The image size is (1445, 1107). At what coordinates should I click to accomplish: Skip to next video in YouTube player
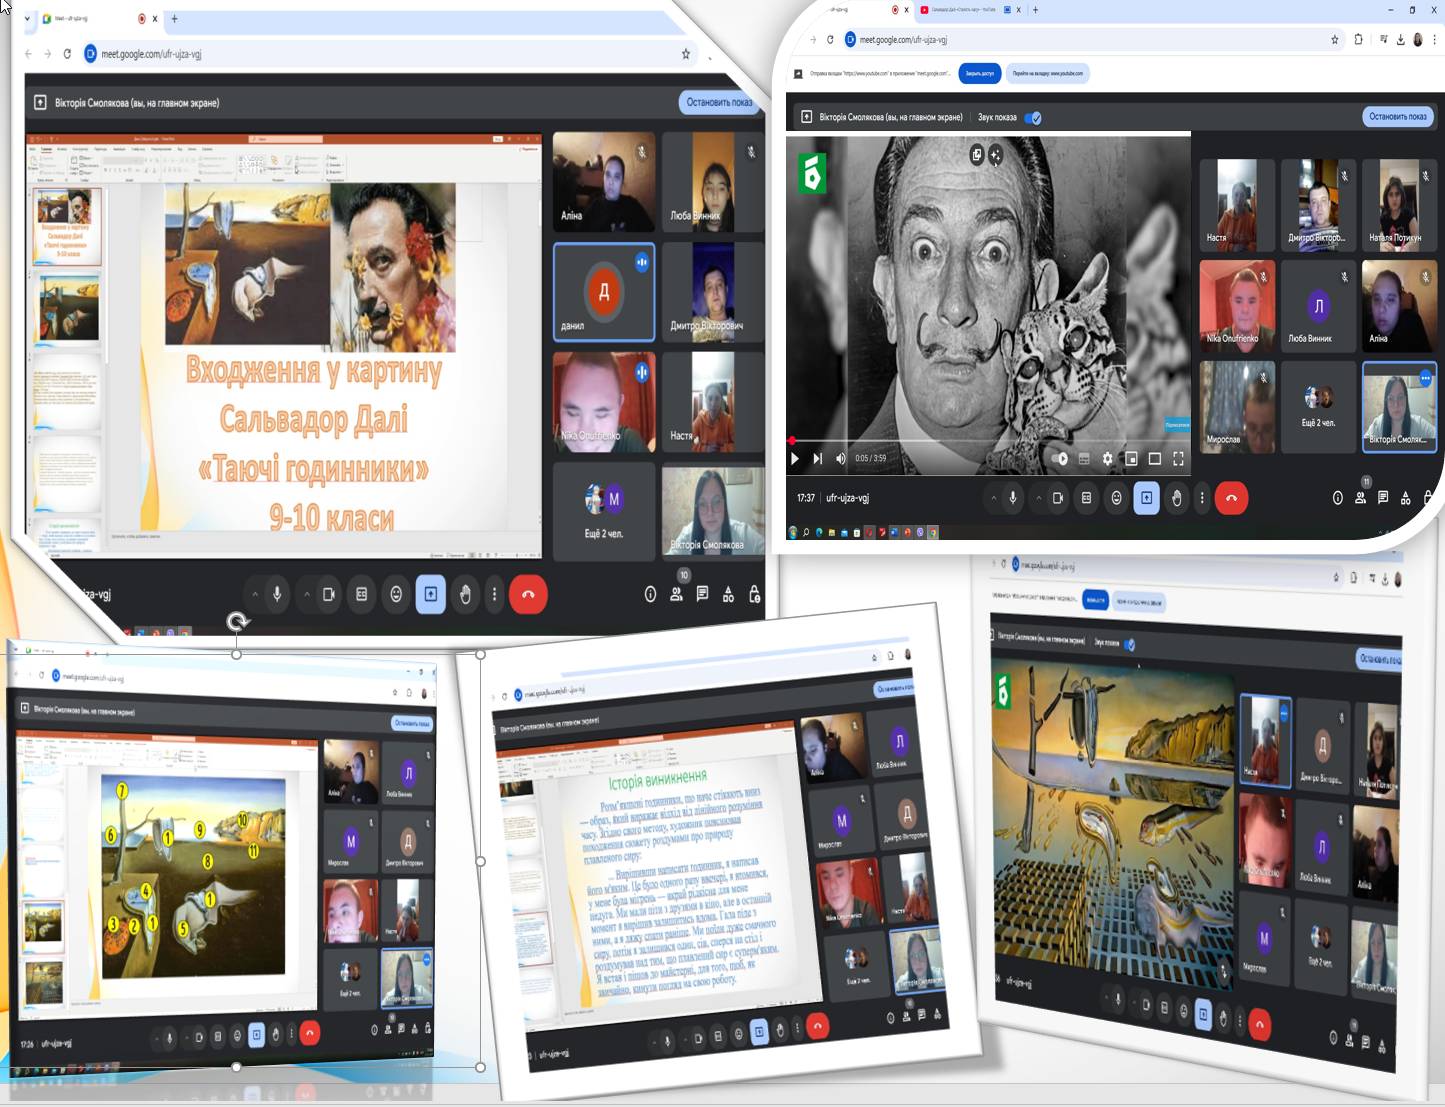817,459
